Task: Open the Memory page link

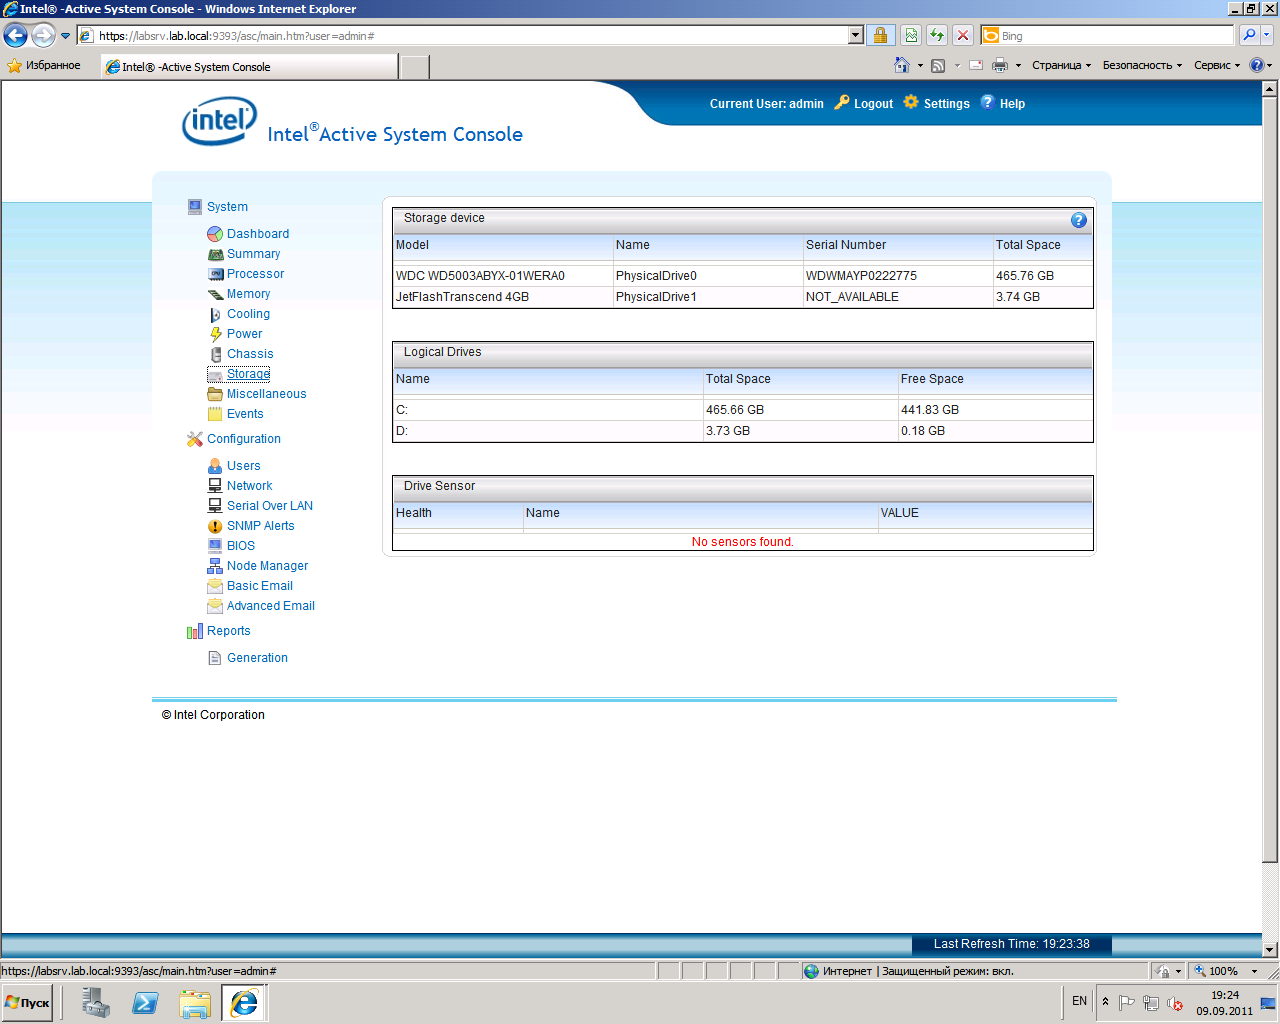Action: [x=248, y=294]
